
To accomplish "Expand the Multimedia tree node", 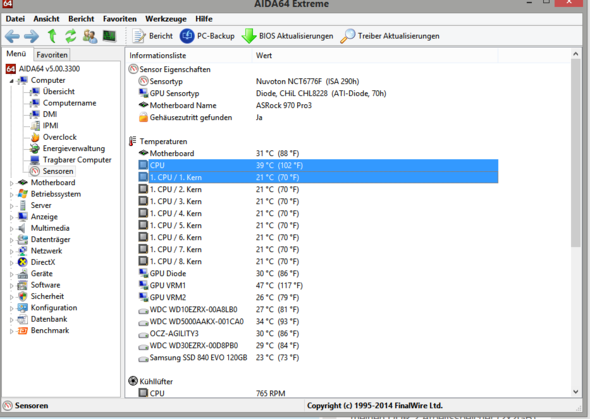I will (x=11, y=229).
